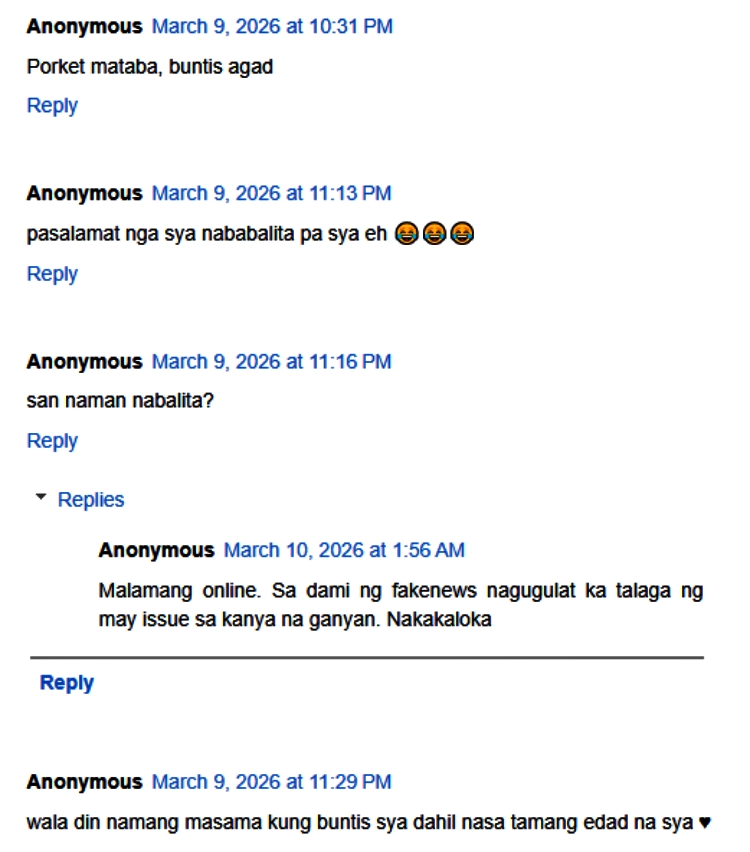Open the March 9, 11:16 PM timestamp link
This screenshot has height=852, width=750.
coord(271,361)
